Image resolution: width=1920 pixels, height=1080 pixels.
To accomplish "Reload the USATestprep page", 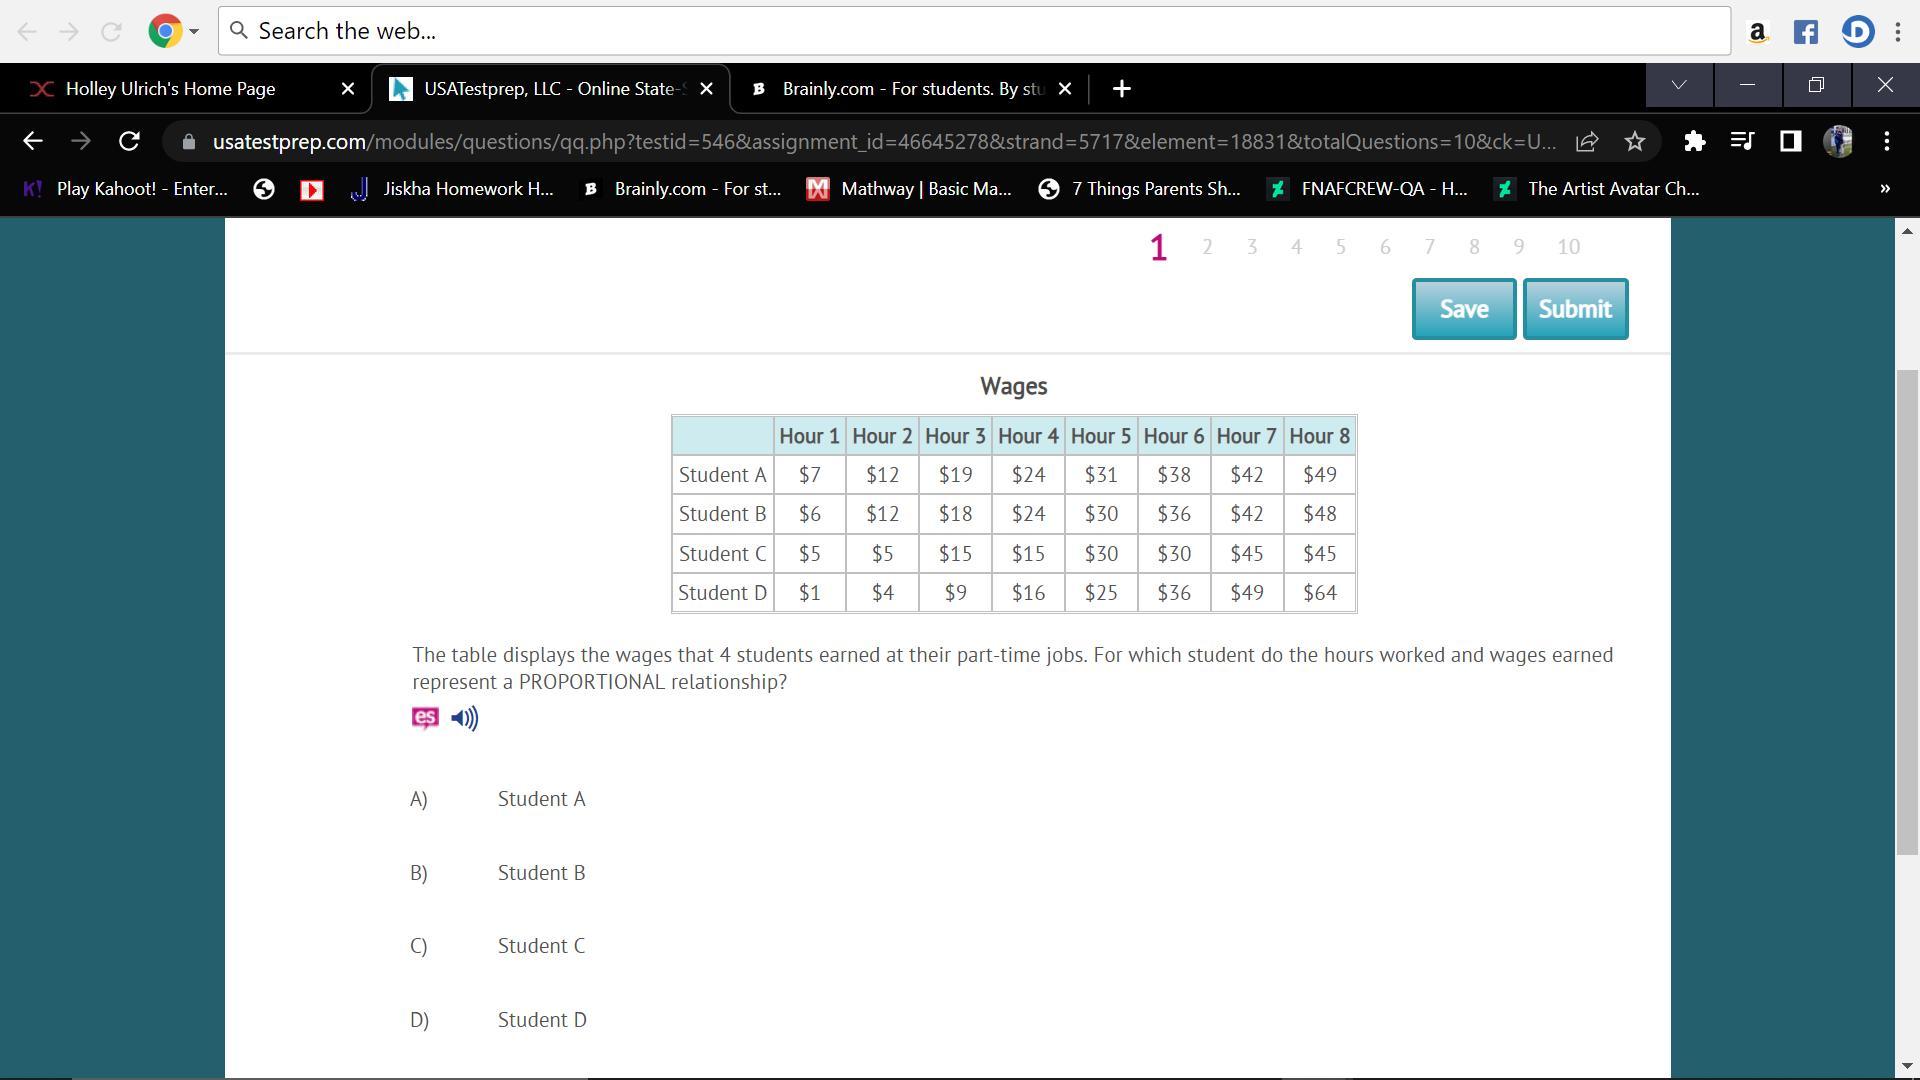I will pyautogui.click(x=129, y=141).
